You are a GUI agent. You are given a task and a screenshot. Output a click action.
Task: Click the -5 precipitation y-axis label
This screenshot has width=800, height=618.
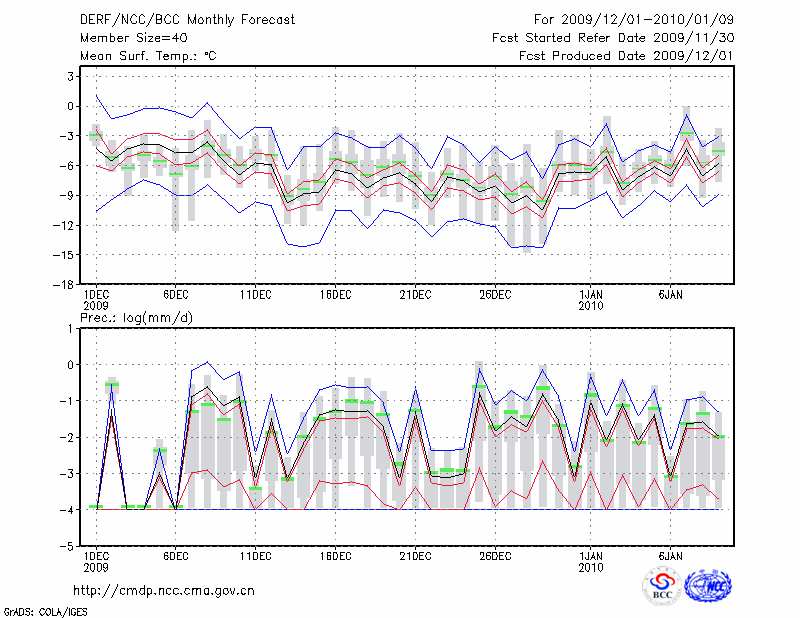[67, 547]
